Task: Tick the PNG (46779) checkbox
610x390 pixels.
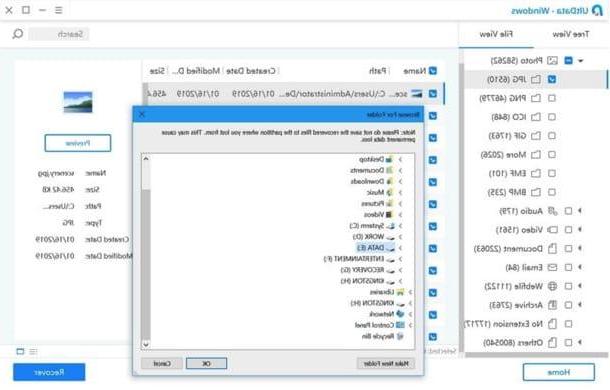Action: pos(552,98)
